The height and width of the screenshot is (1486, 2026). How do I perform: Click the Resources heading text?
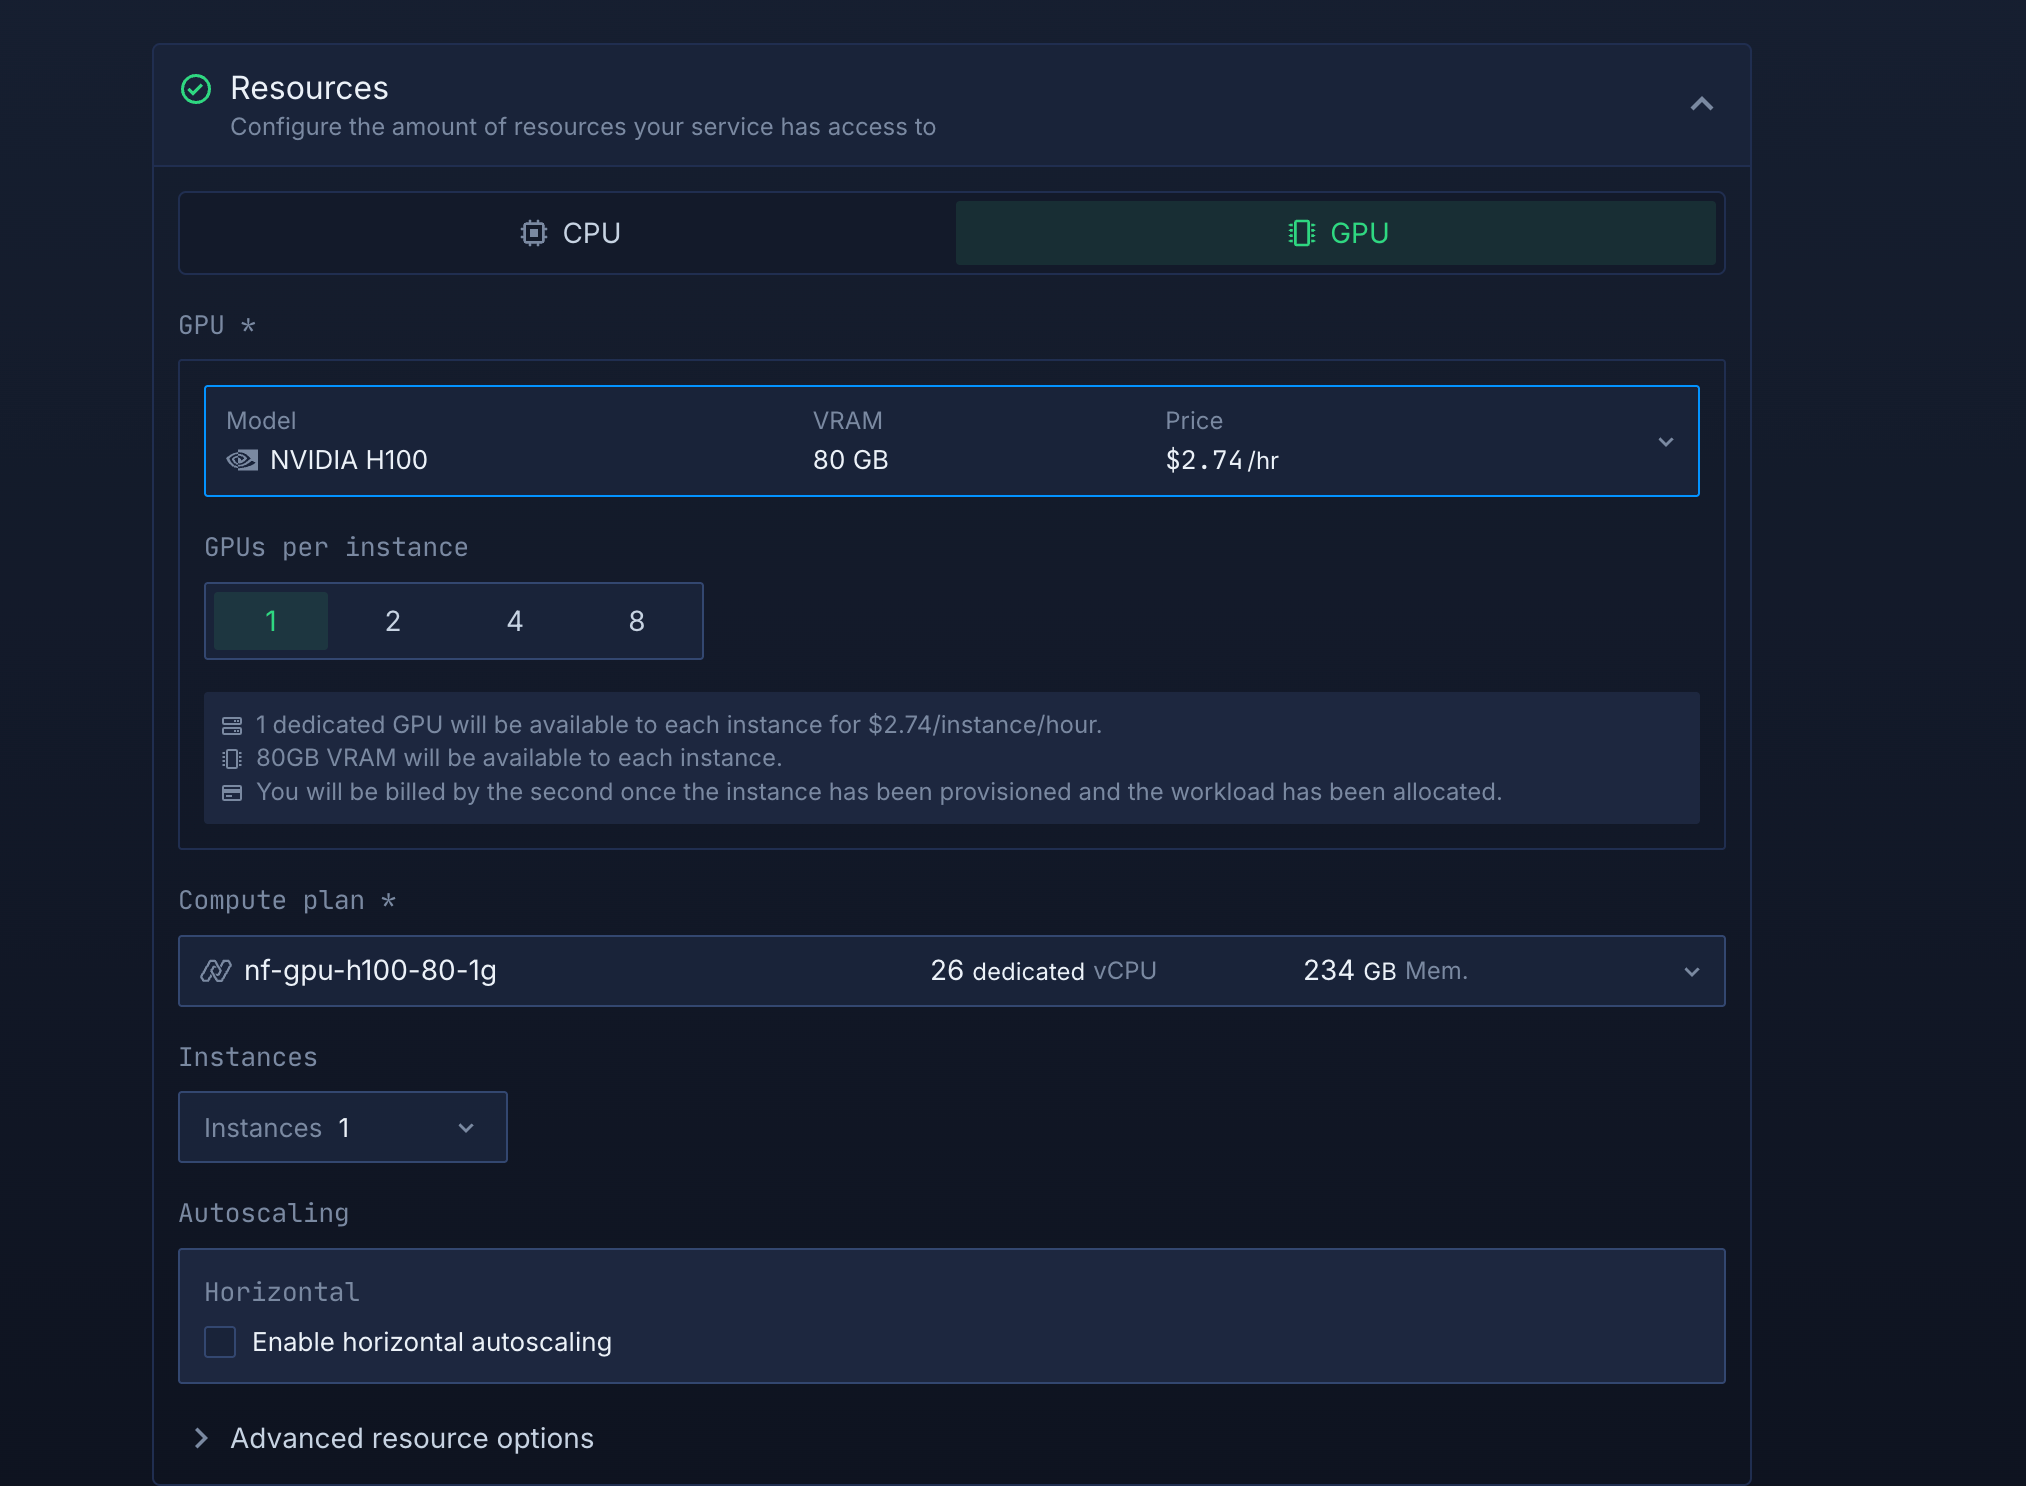coord(309,88)
